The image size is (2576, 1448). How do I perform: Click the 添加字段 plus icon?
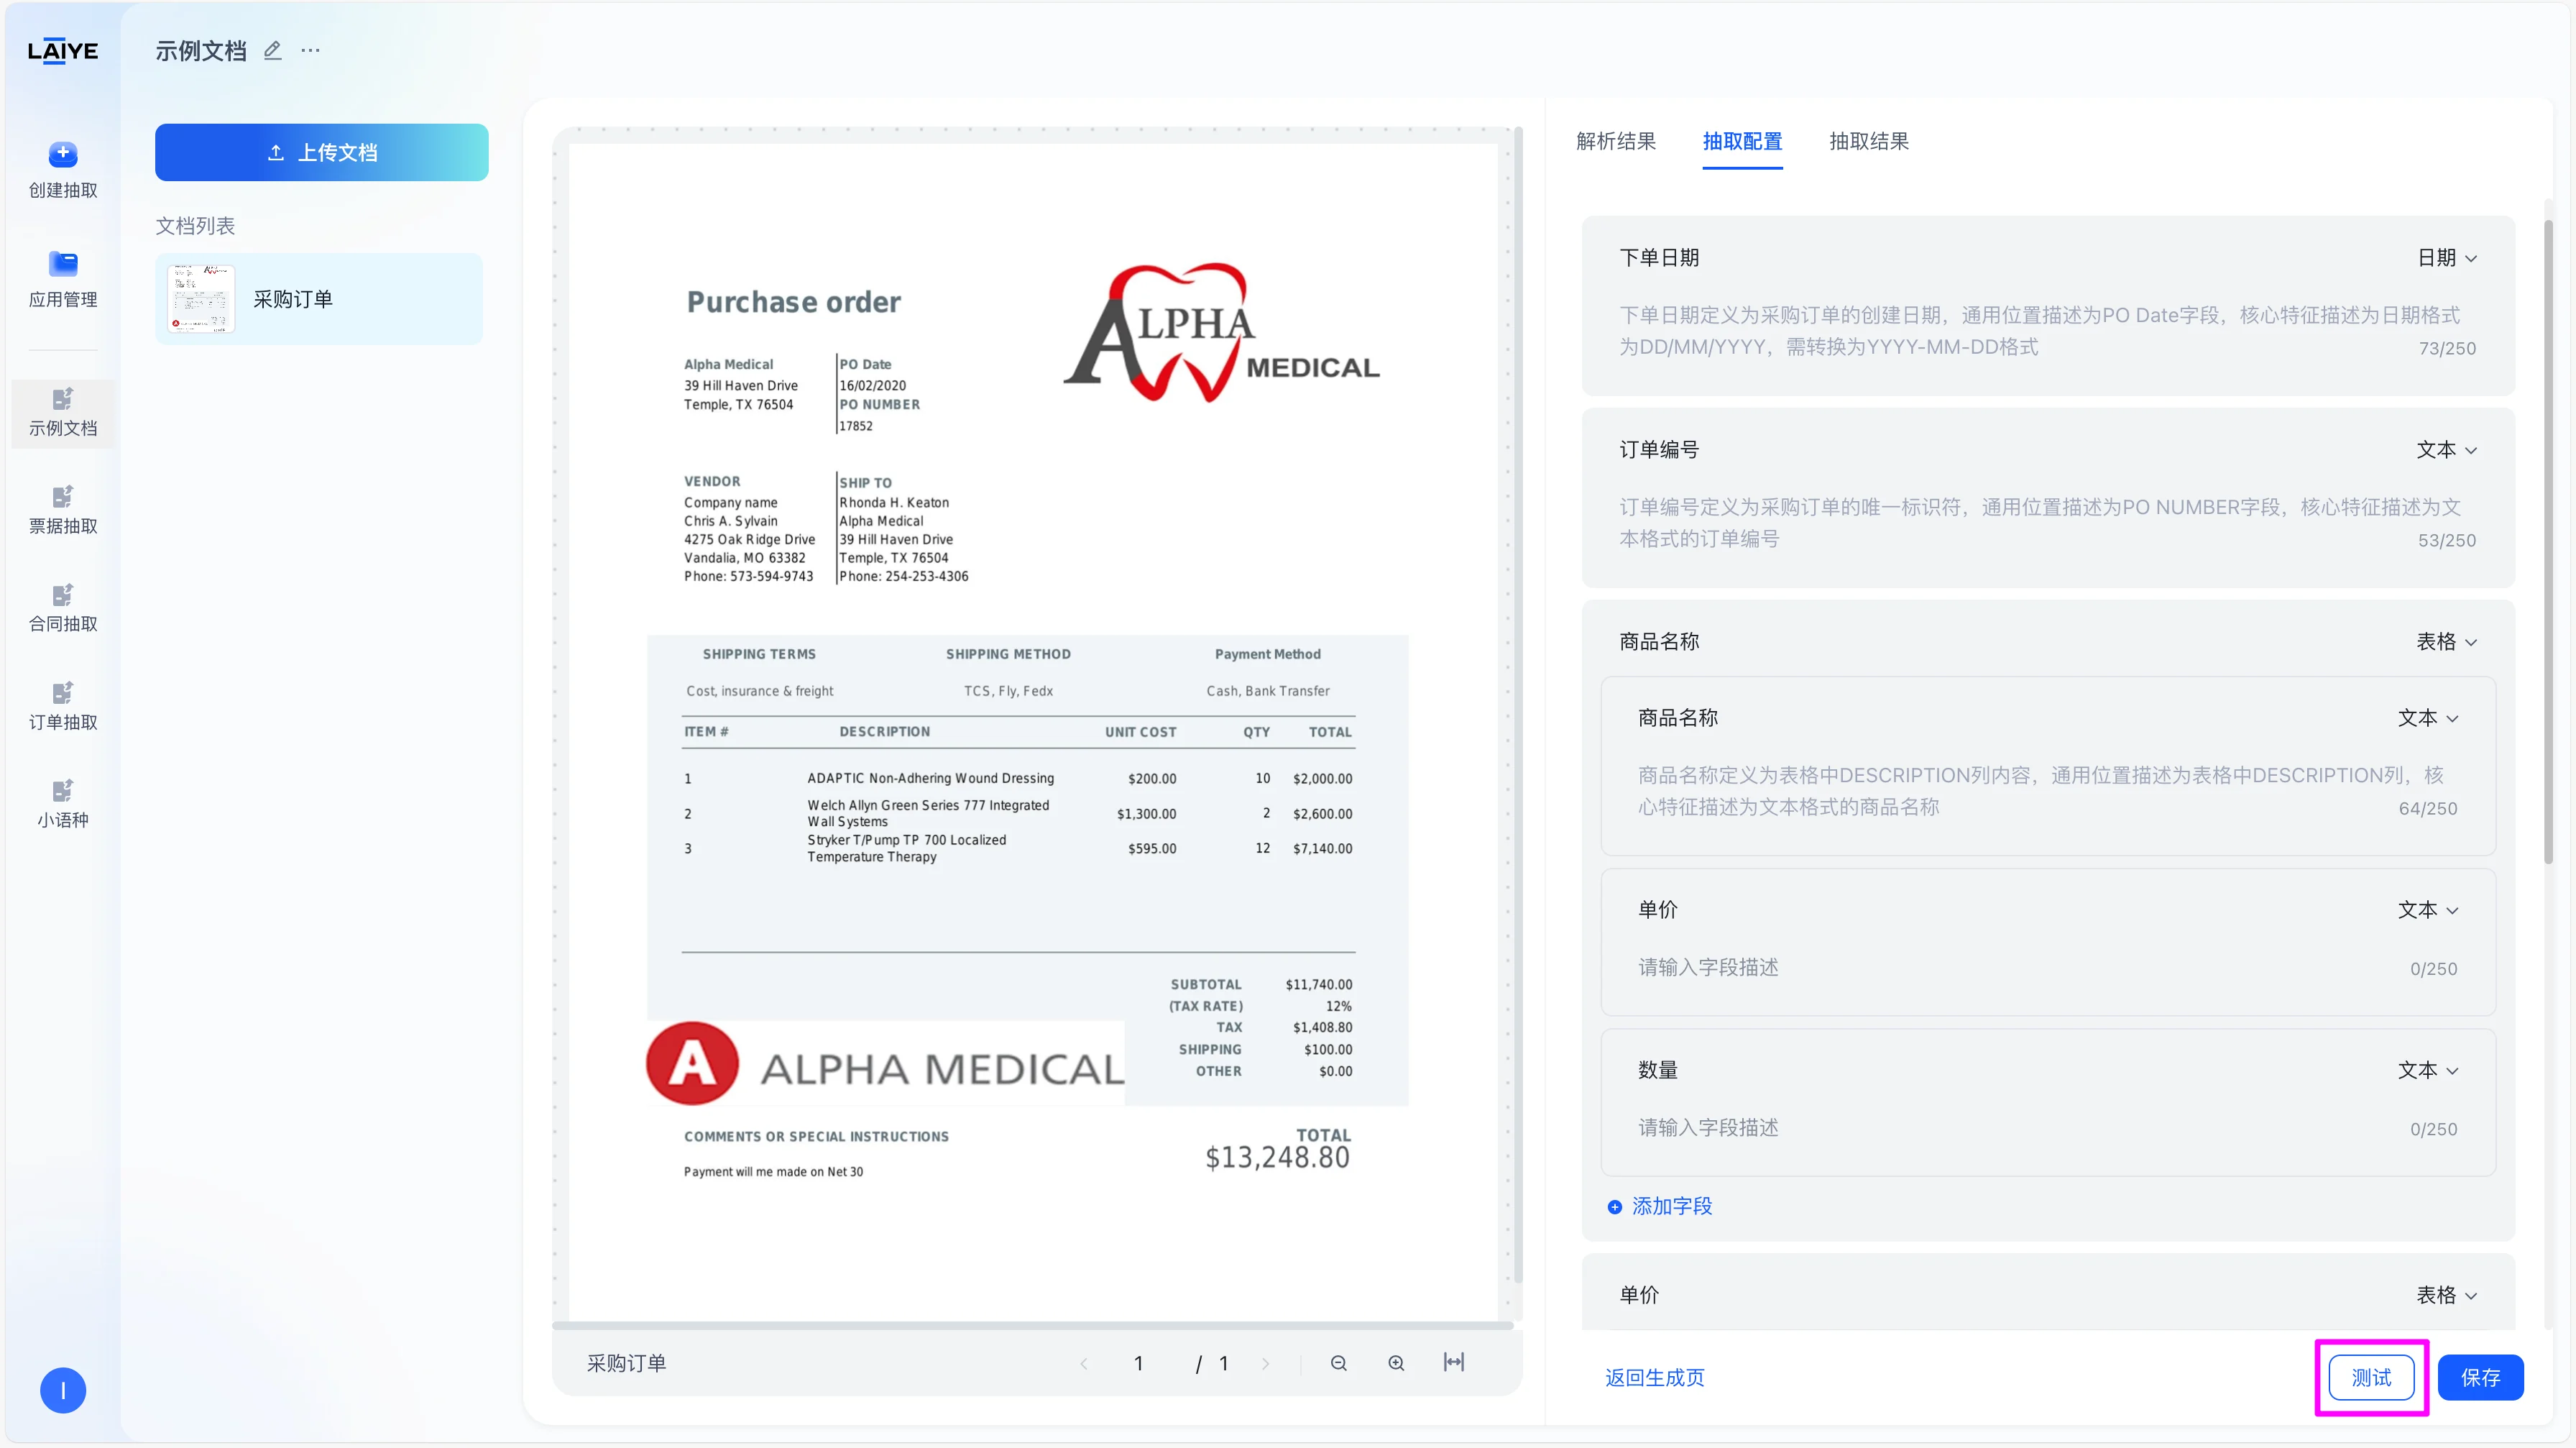click(x=1614, y=1207)
